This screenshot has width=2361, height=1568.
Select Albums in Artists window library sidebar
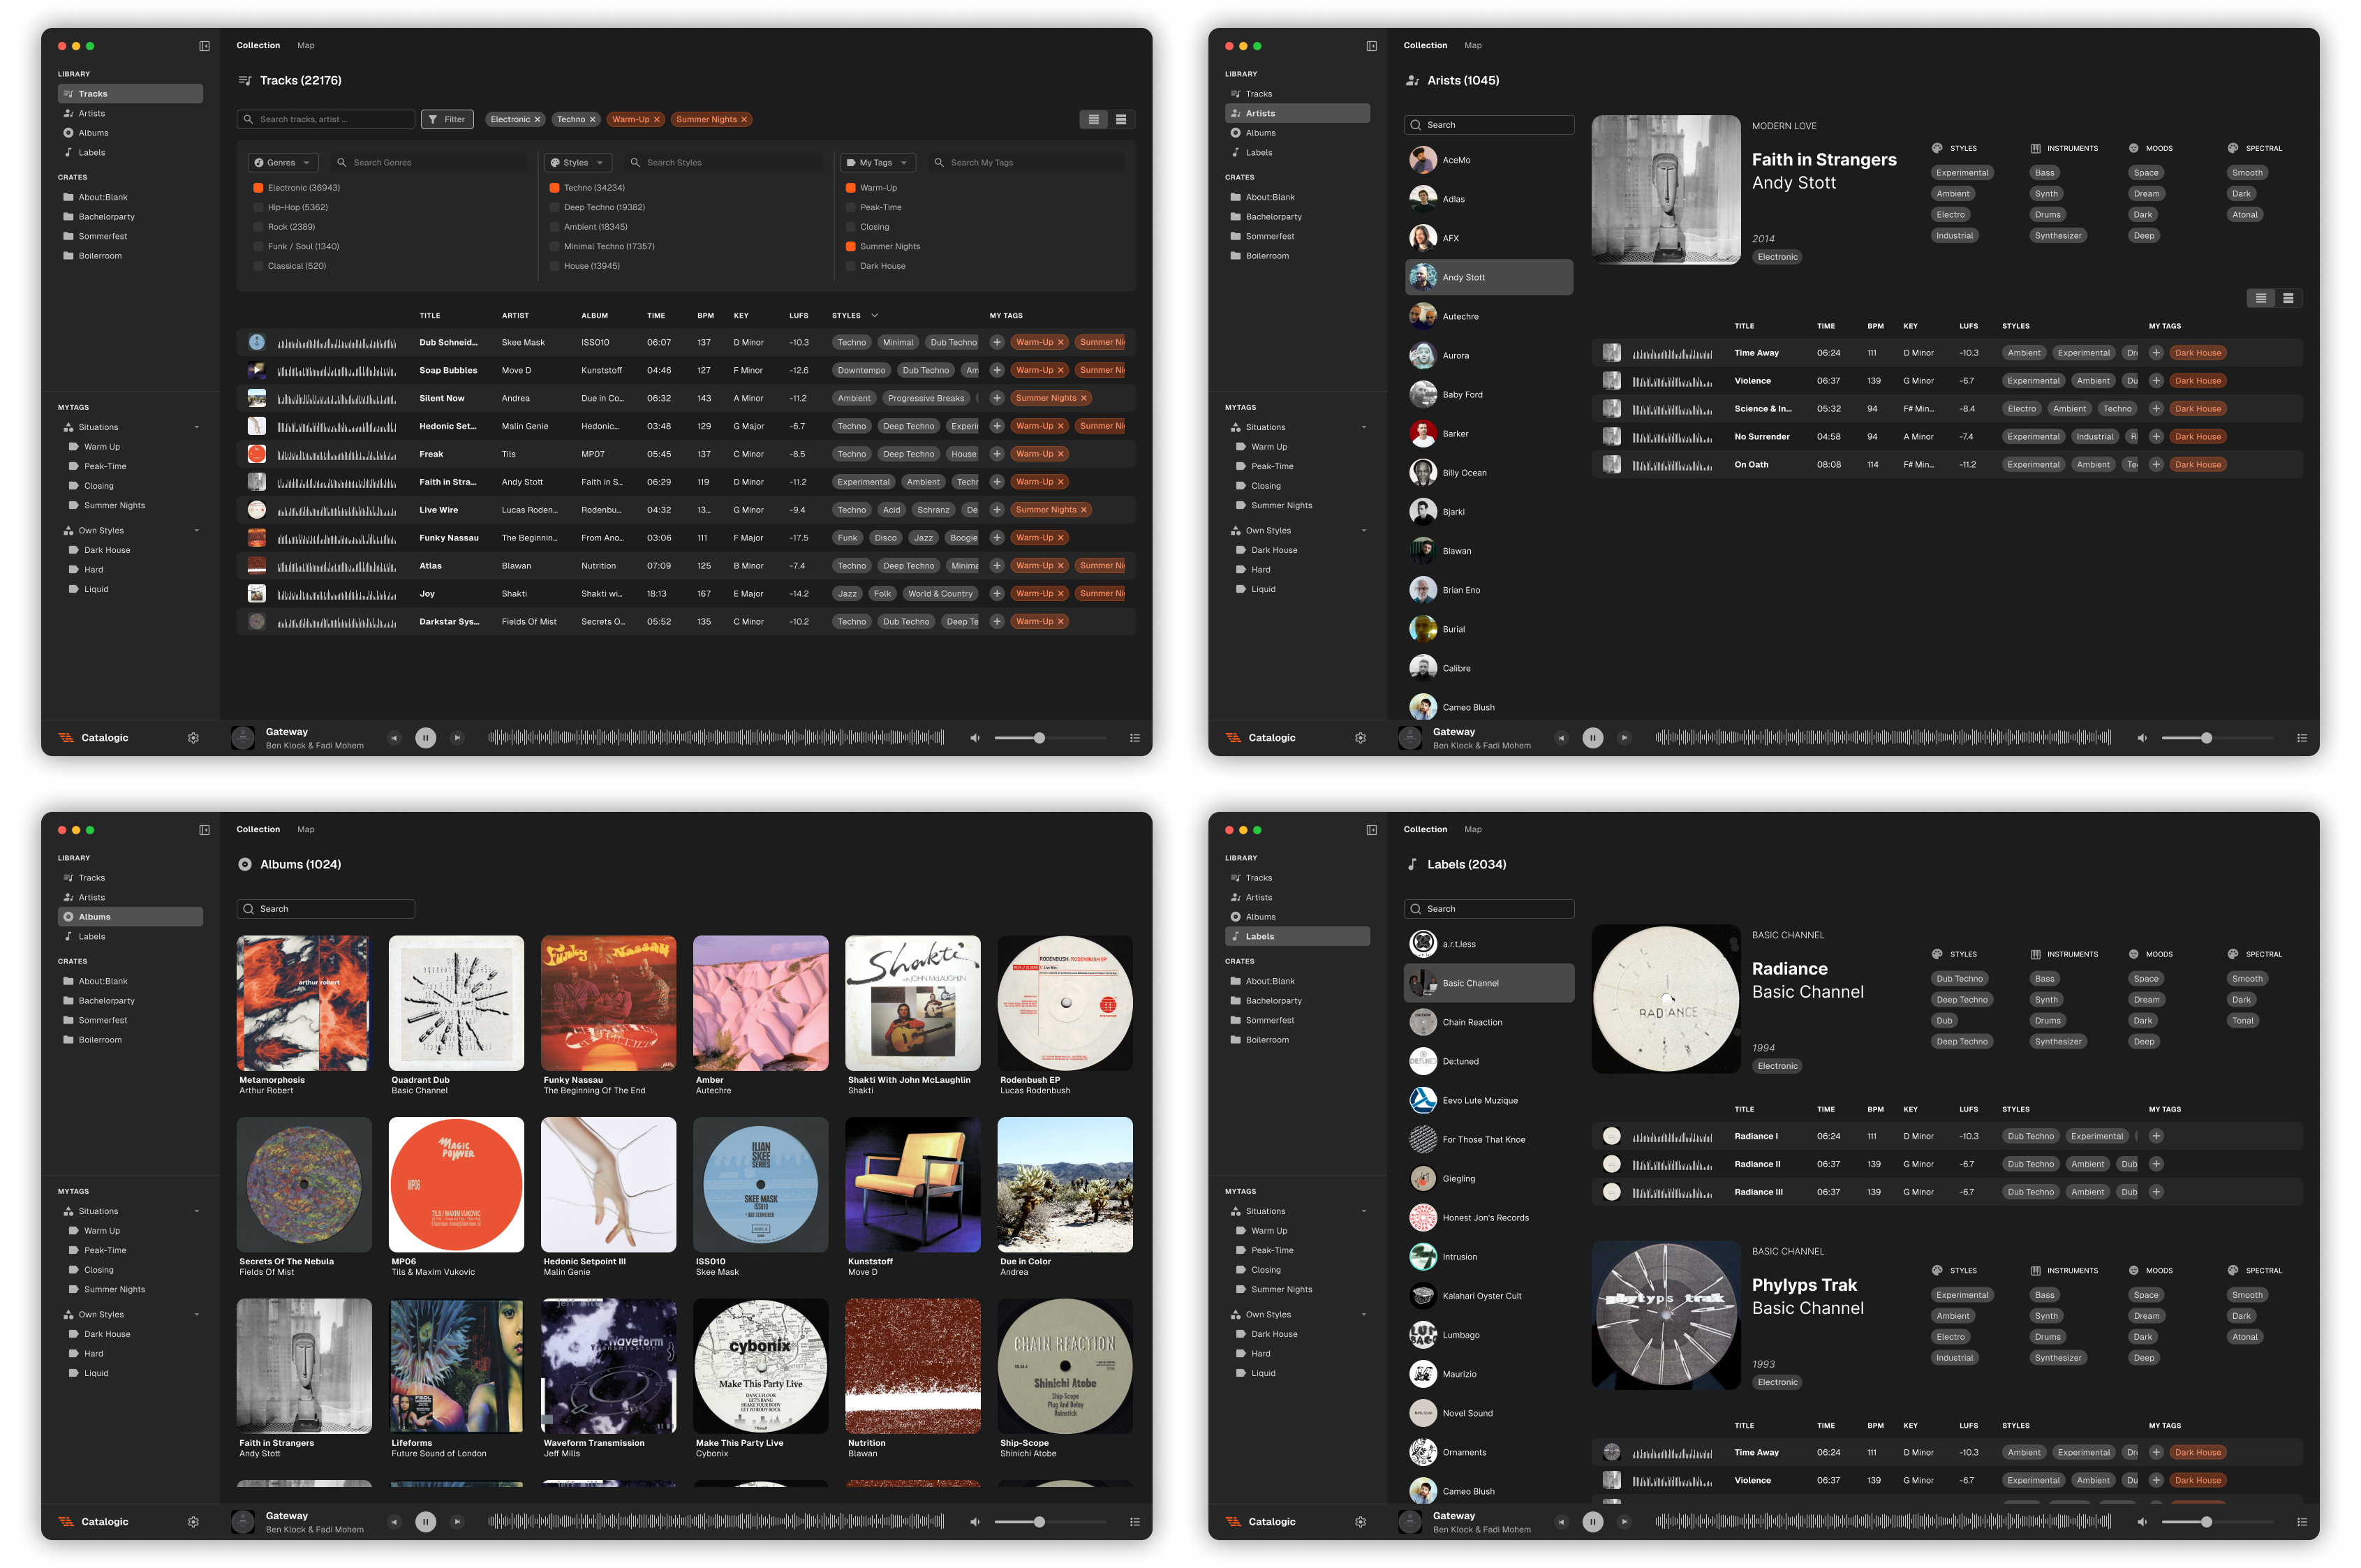pos(1297,133)
